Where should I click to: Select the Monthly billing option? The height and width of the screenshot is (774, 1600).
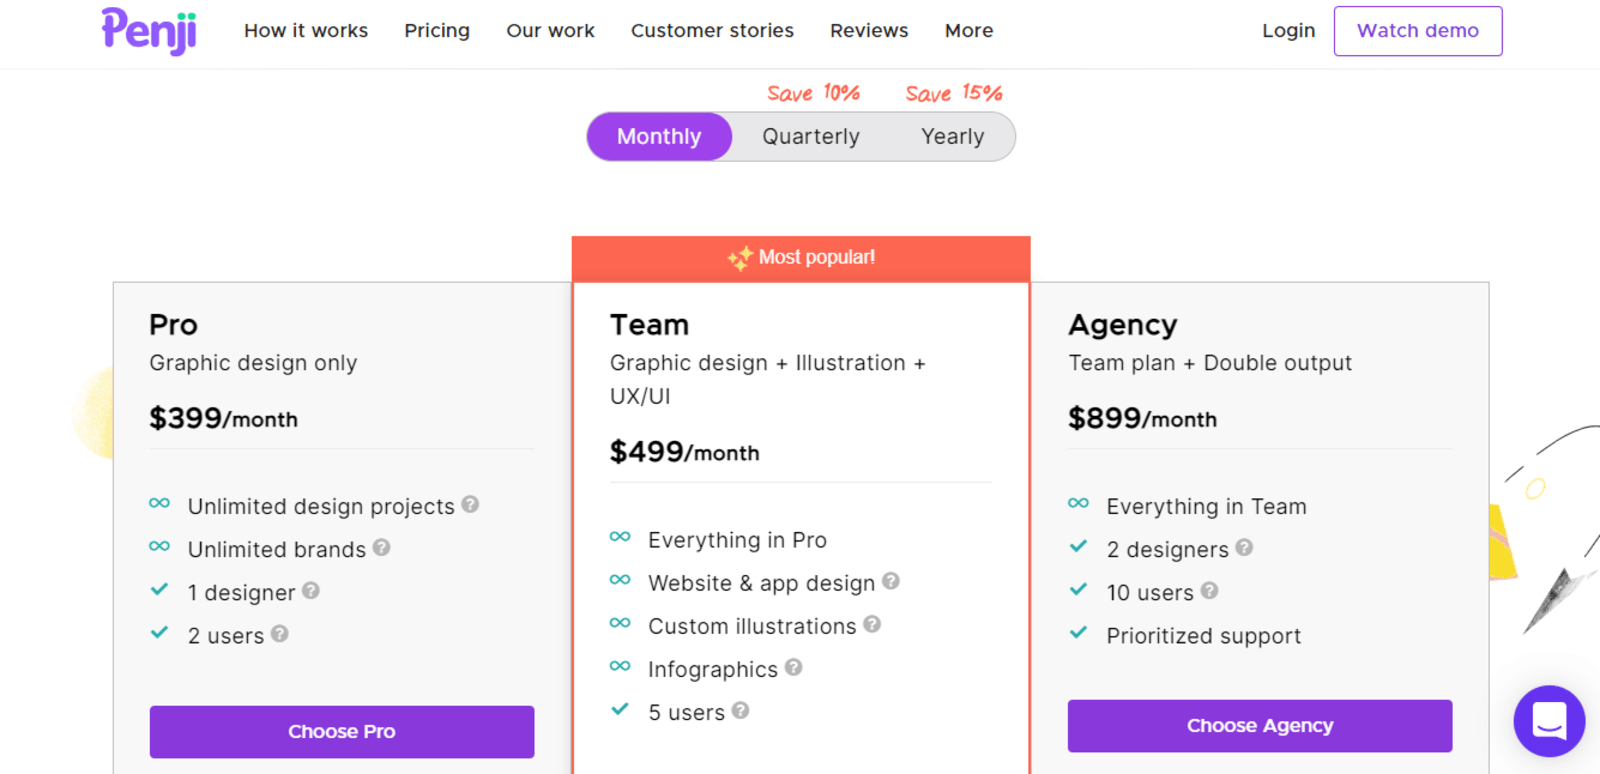click(x=658, y=136)
